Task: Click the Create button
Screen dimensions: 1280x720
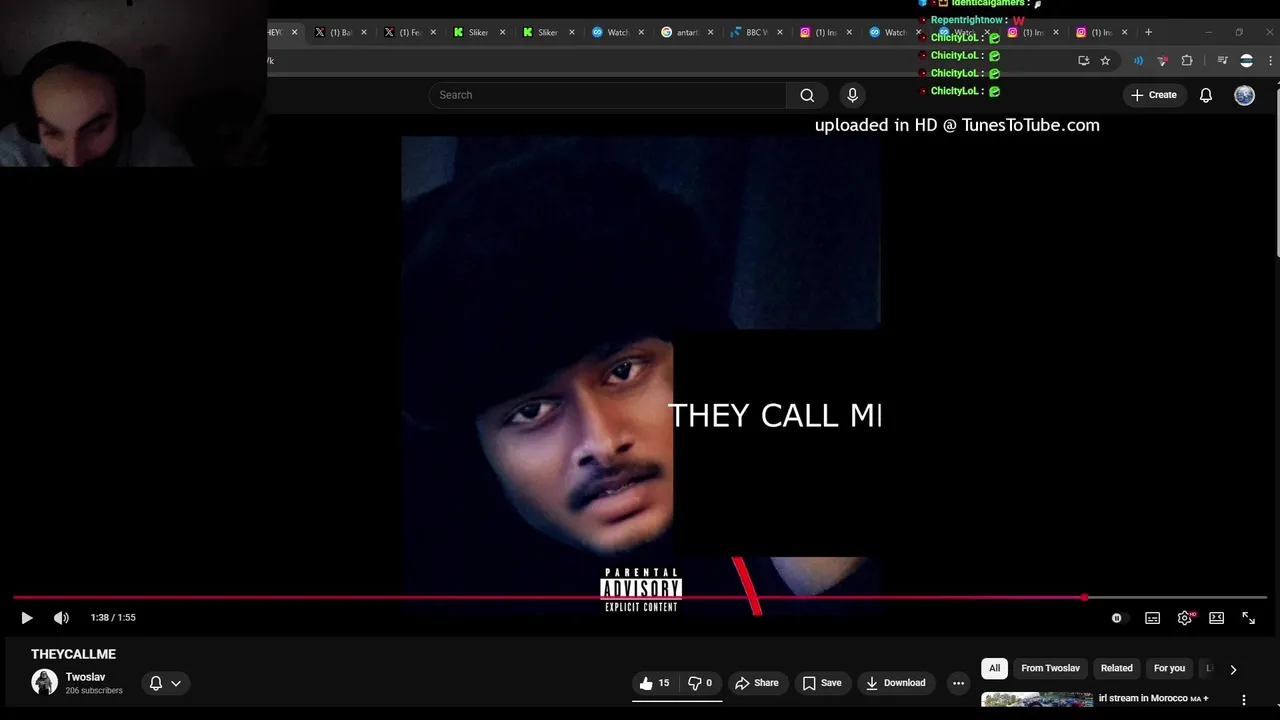Action: 1153,95
